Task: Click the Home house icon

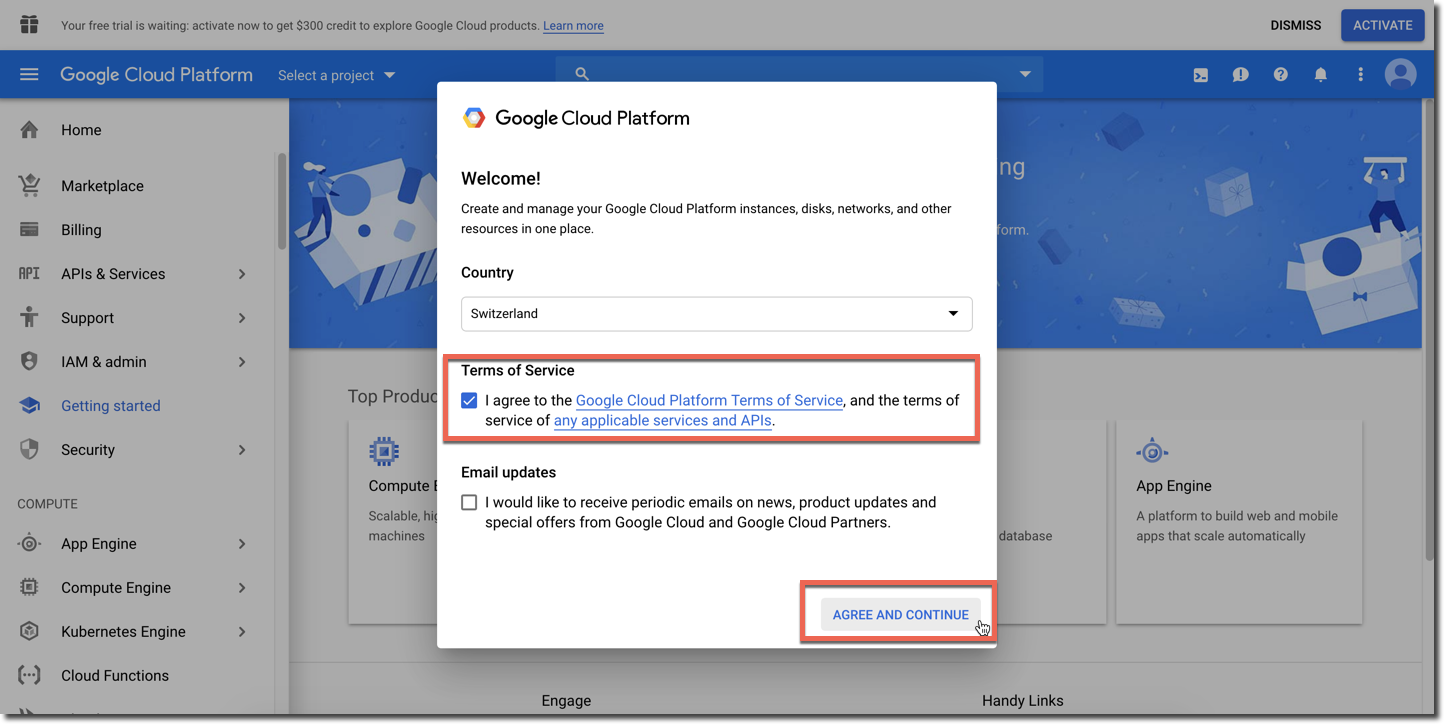Action: 29,130
